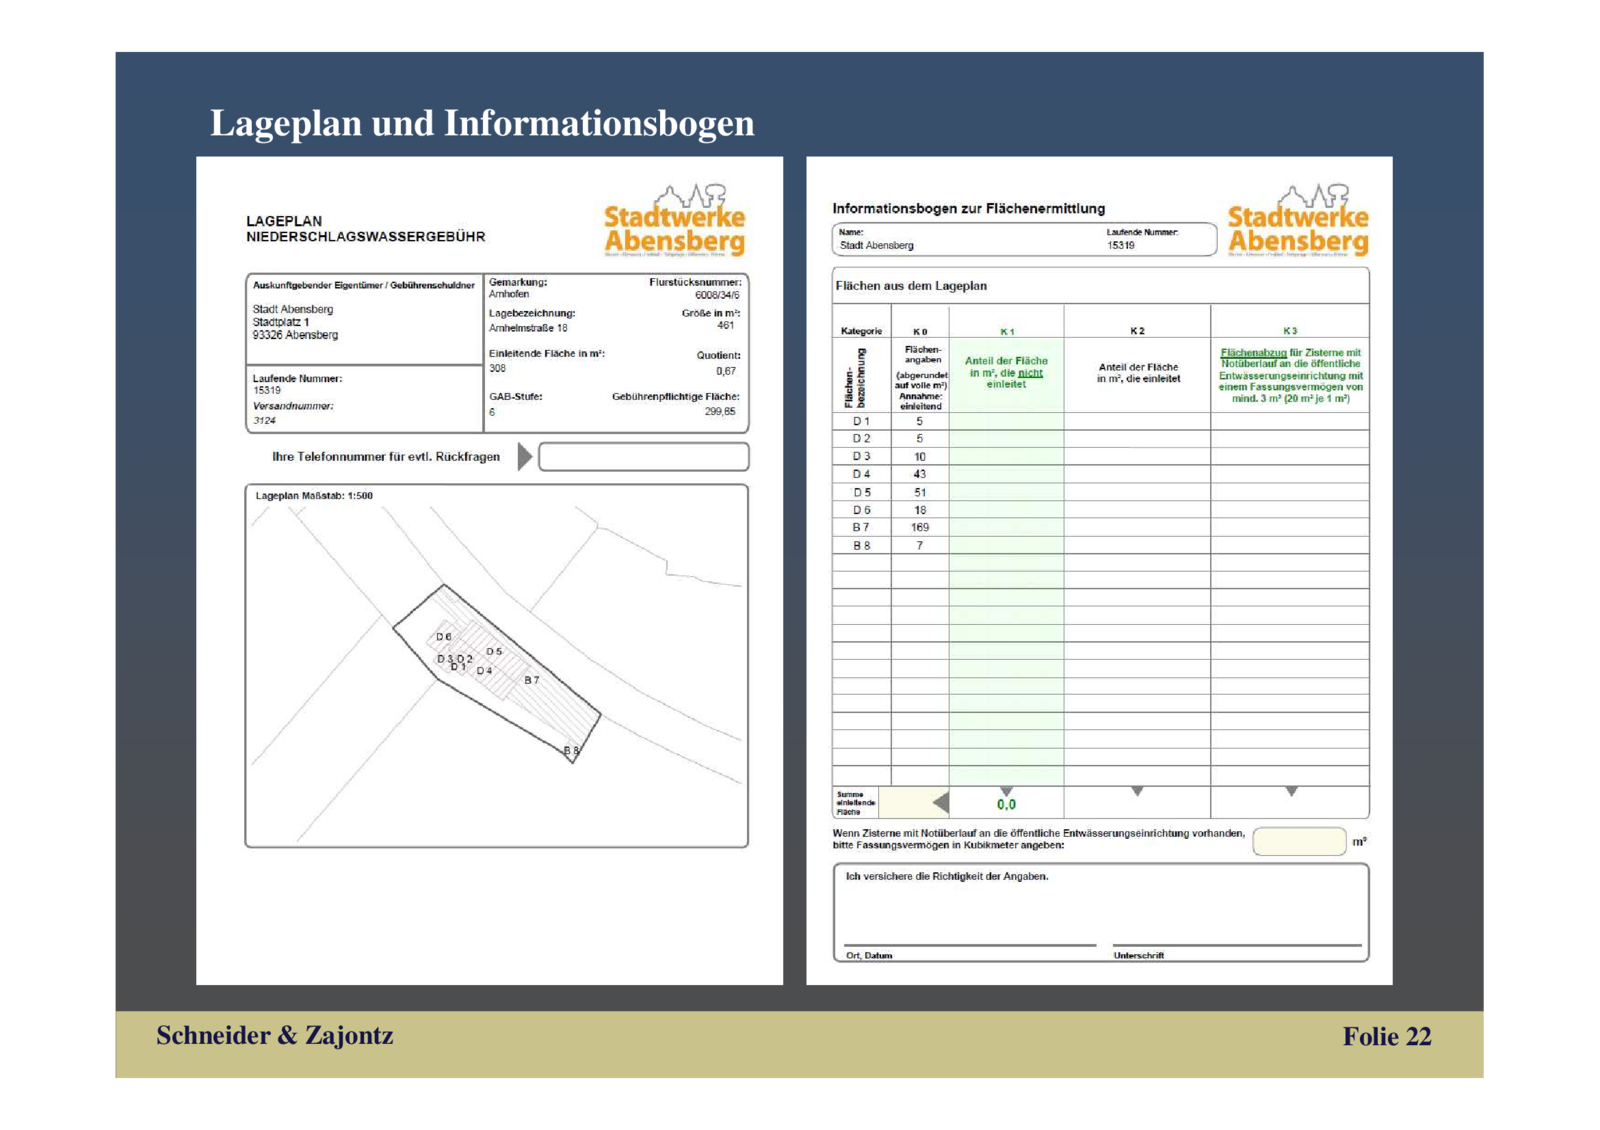Select the D6 area on the Lageplan drawing
Image resolution: width=1600 pixels, height=1130 pixels.
point(442,634)
